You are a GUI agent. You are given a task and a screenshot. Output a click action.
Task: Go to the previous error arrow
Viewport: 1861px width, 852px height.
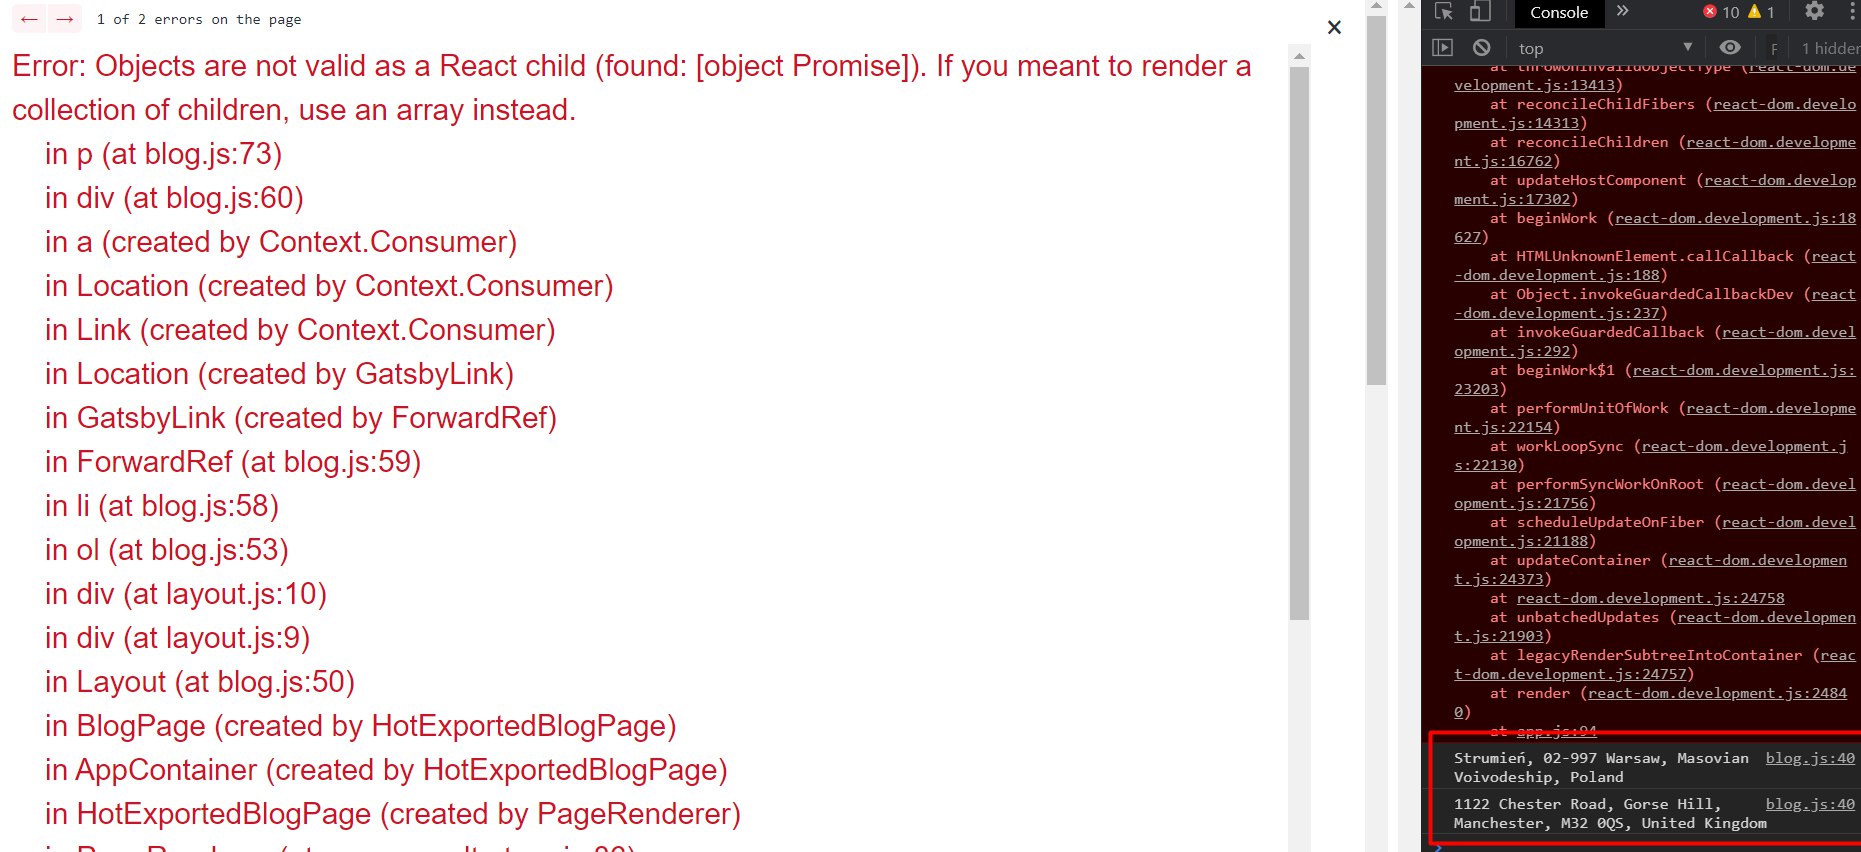pos(29,19)
